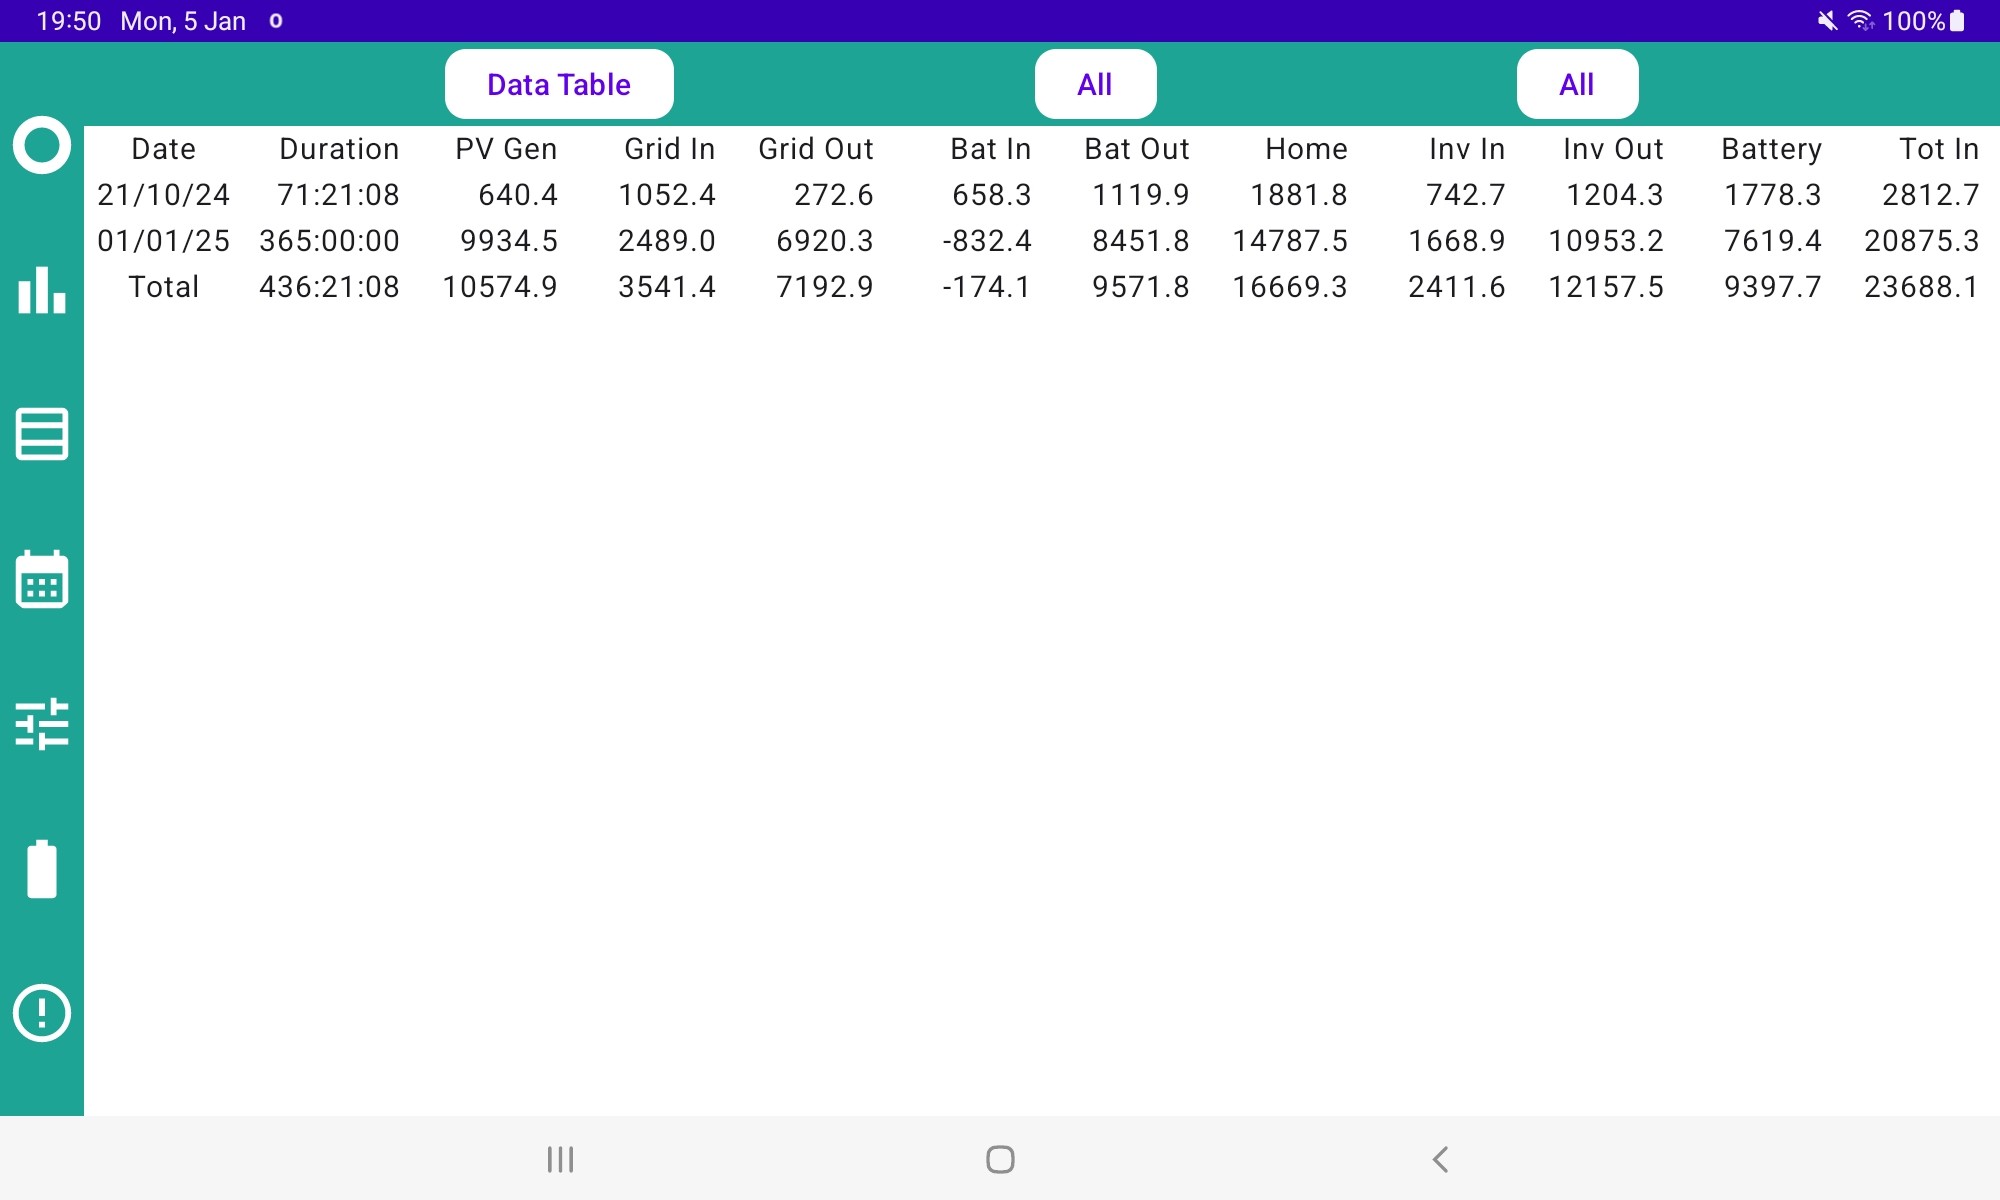Viewport: 2000px width, 1200px height.
Task: Click the Duration column header
Action: click(x=339, y=149)
